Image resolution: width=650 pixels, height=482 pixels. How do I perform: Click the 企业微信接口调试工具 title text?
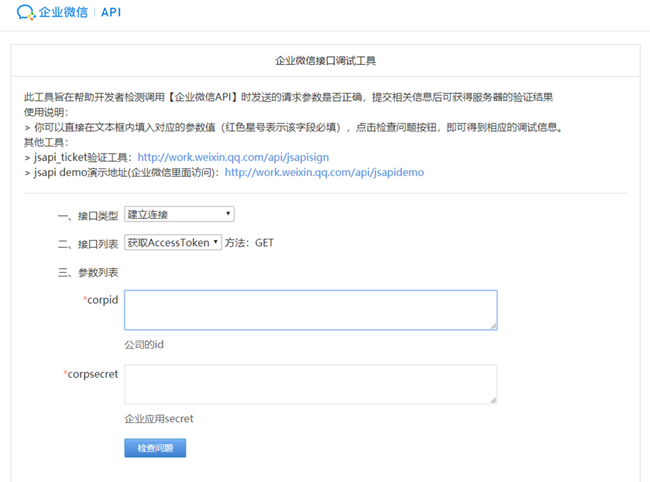[325, 61]
